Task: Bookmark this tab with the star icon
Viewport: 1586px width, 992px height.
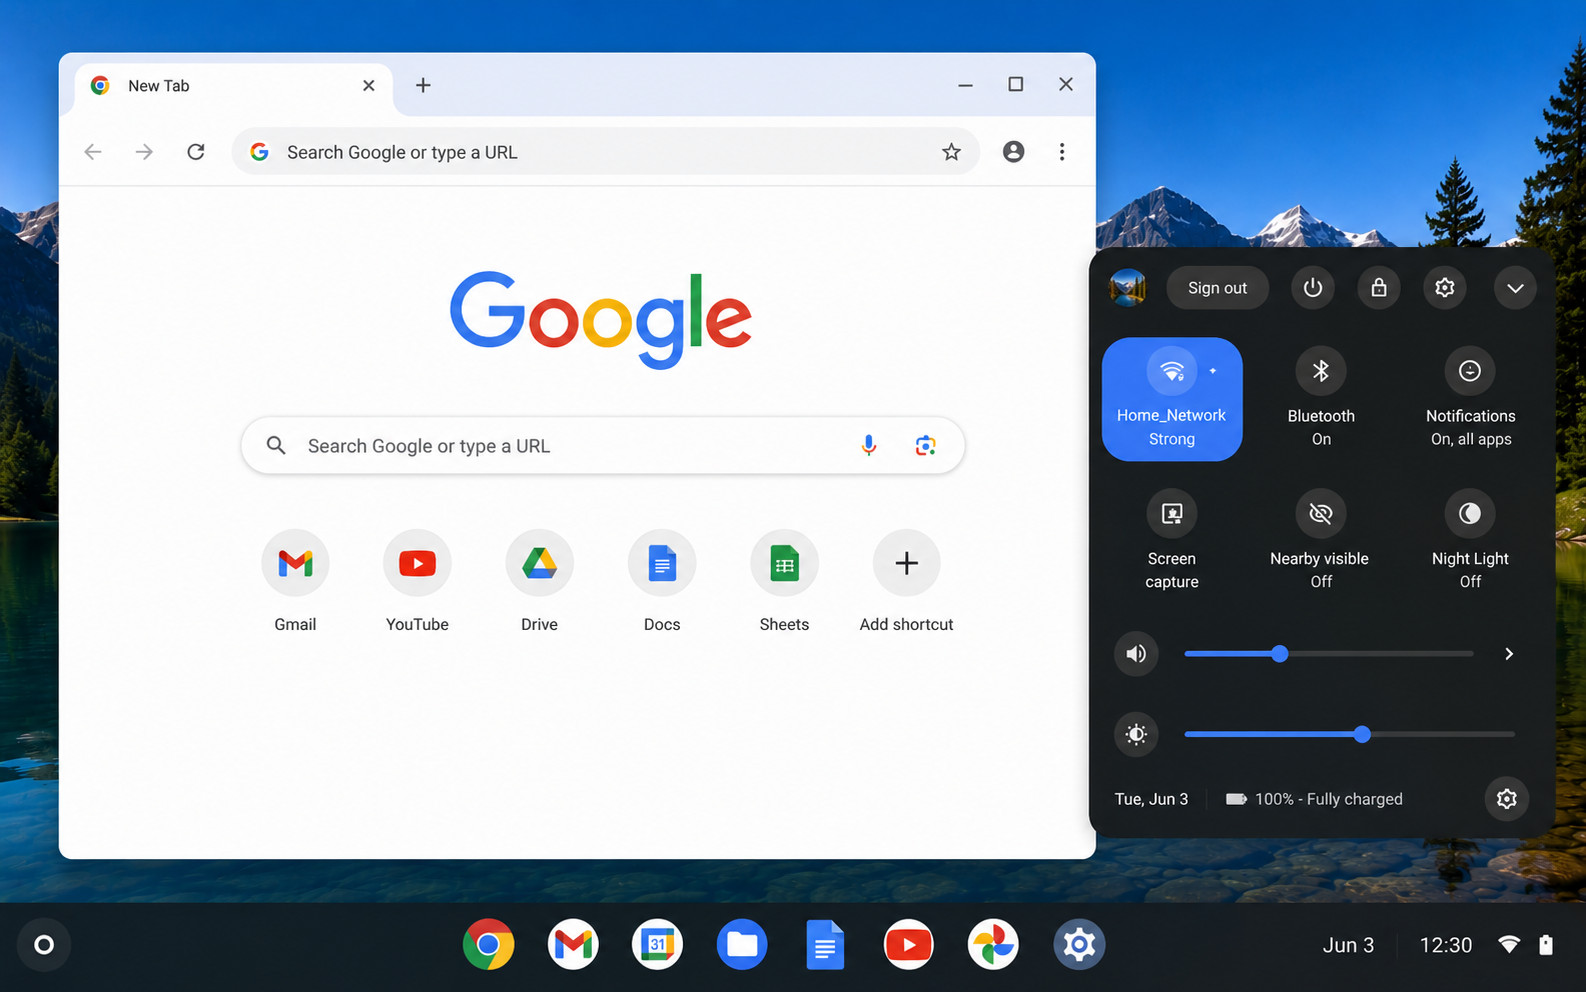Action: (x=951, y=152)
